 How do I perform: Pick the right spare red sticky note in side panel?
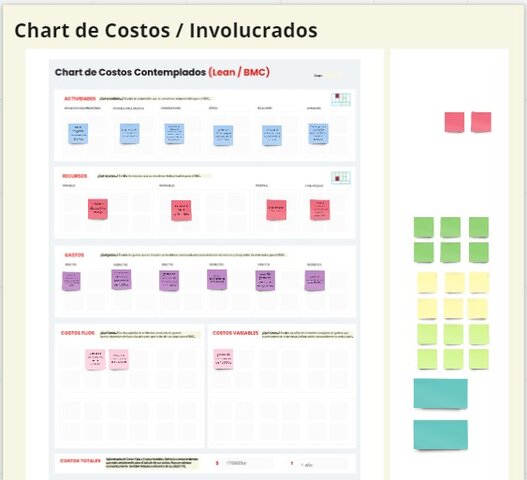pyautogui.click(x=481, y=122)
